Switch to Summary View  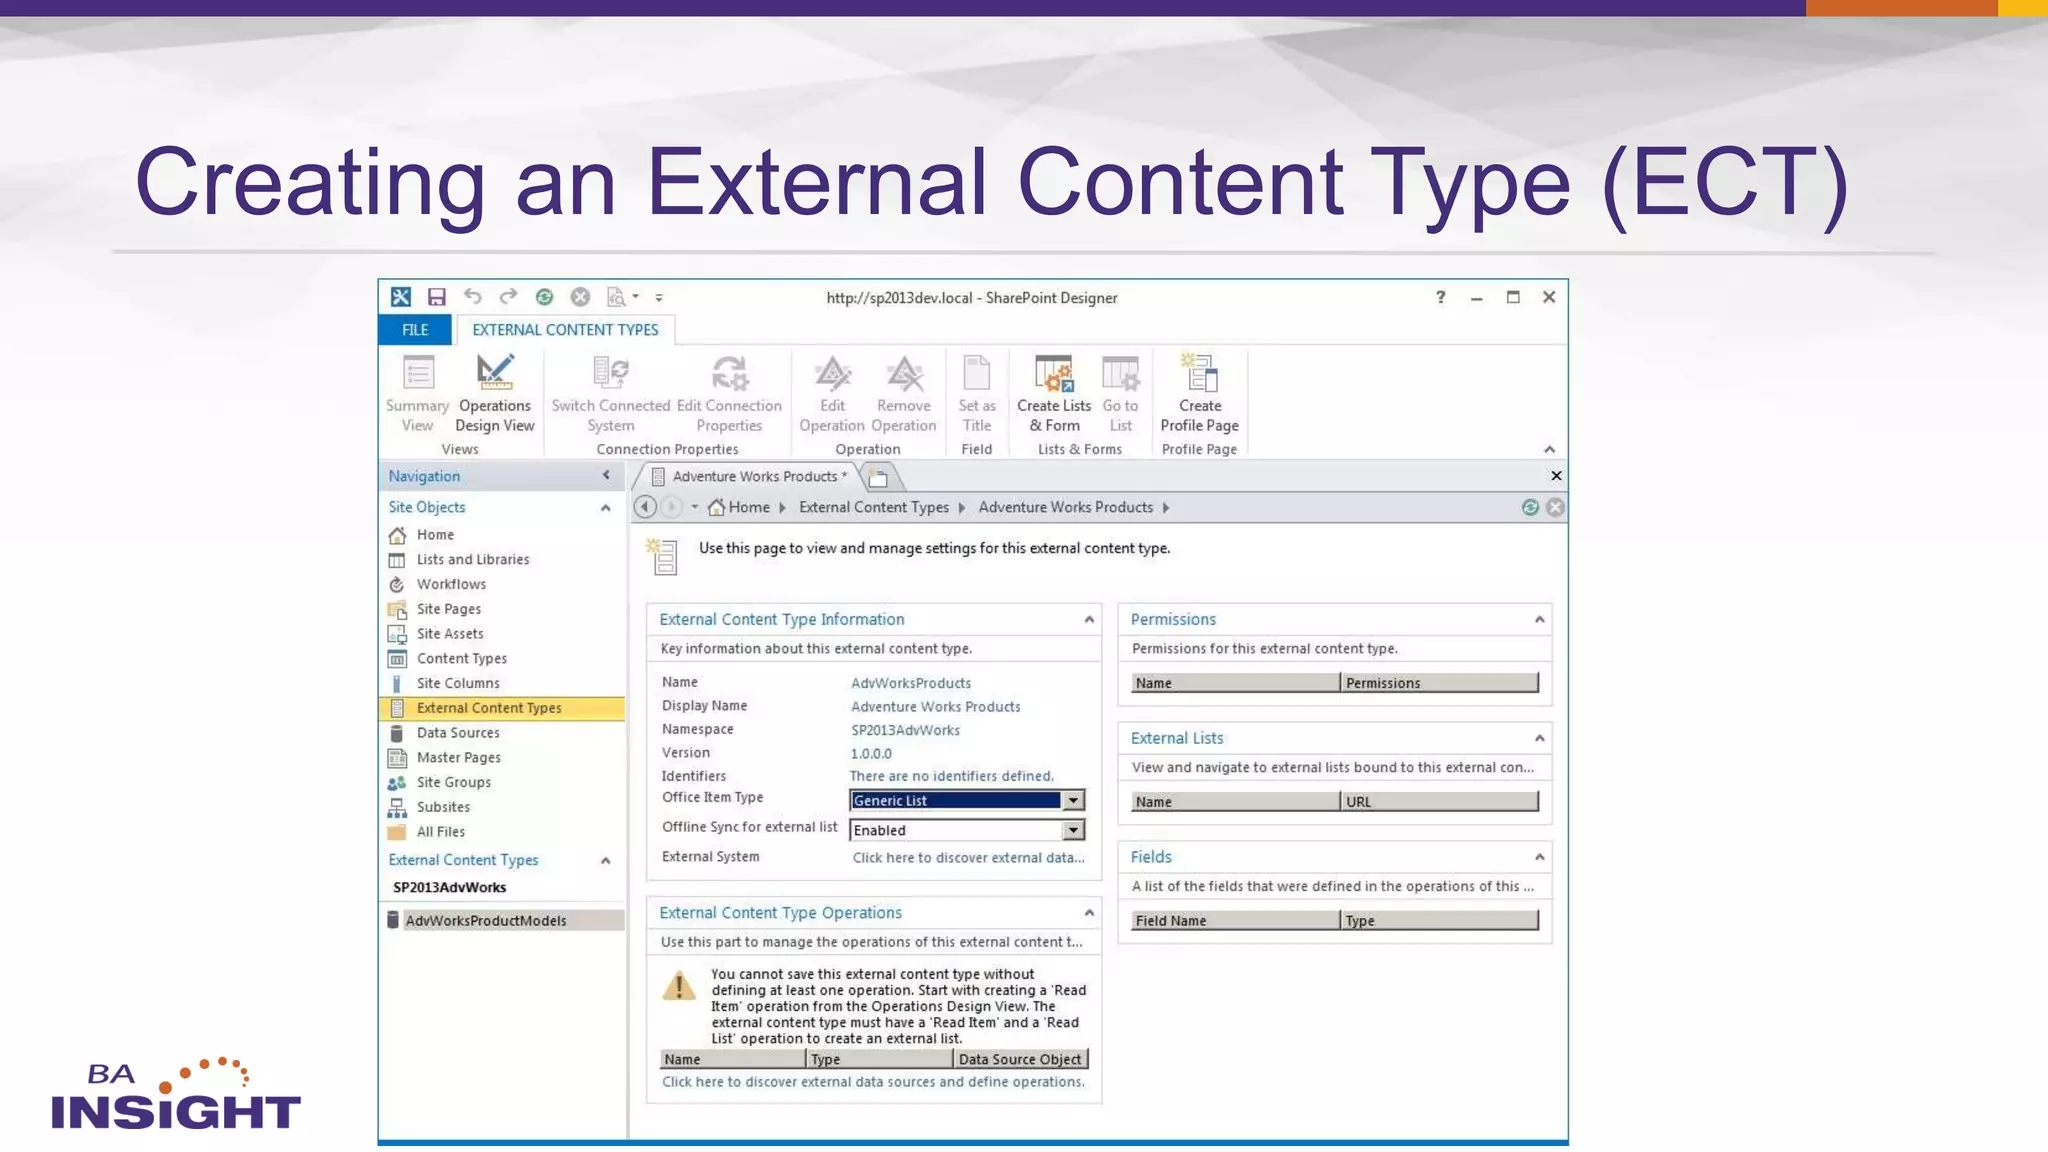417,394
